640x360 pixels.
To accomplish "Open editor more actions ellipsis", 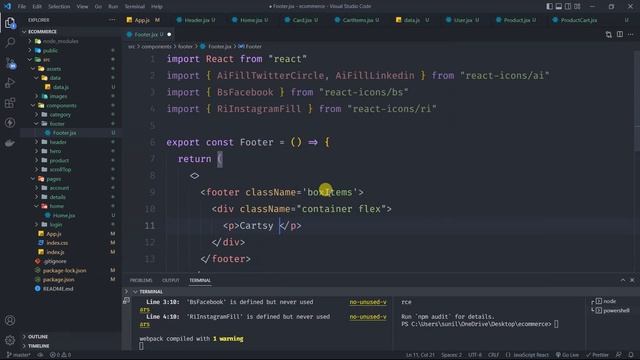I will [x=631, y=34].
